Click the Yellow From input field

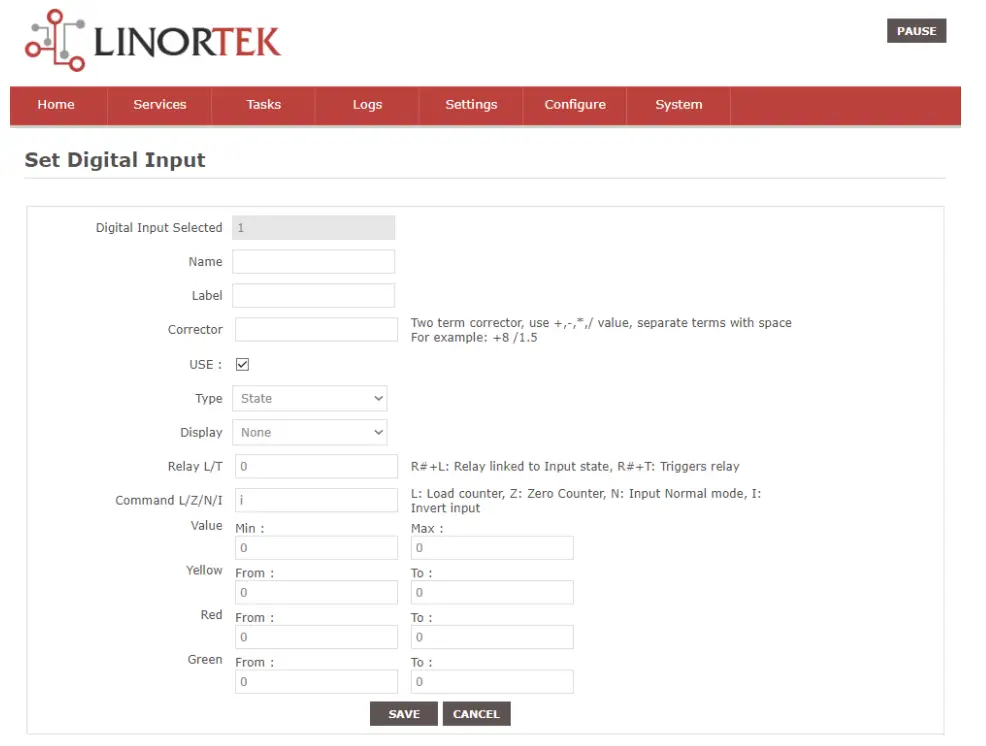[316, 592]
